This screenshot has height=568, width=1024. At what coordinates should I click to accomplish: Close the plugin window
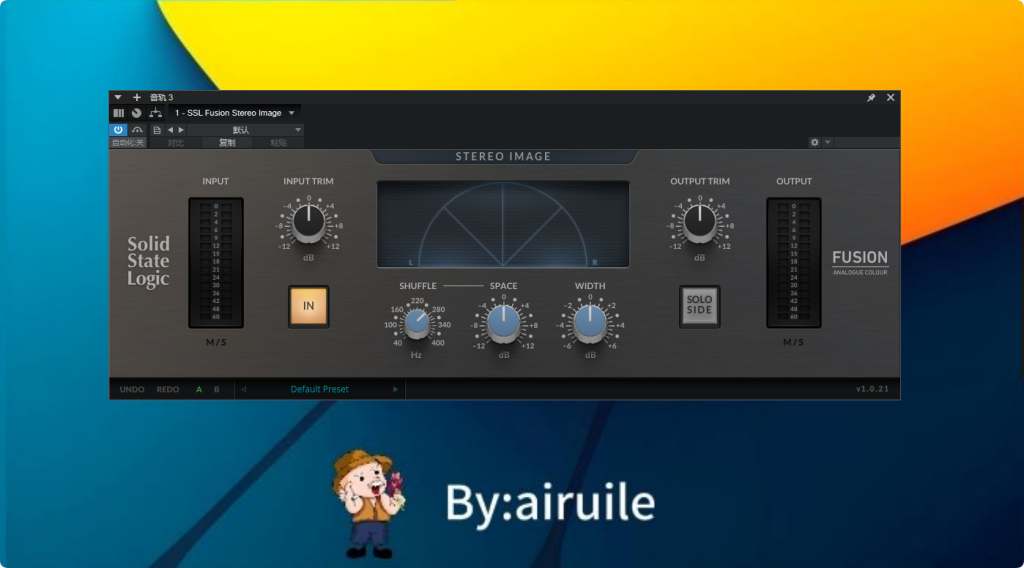point(891,97)
